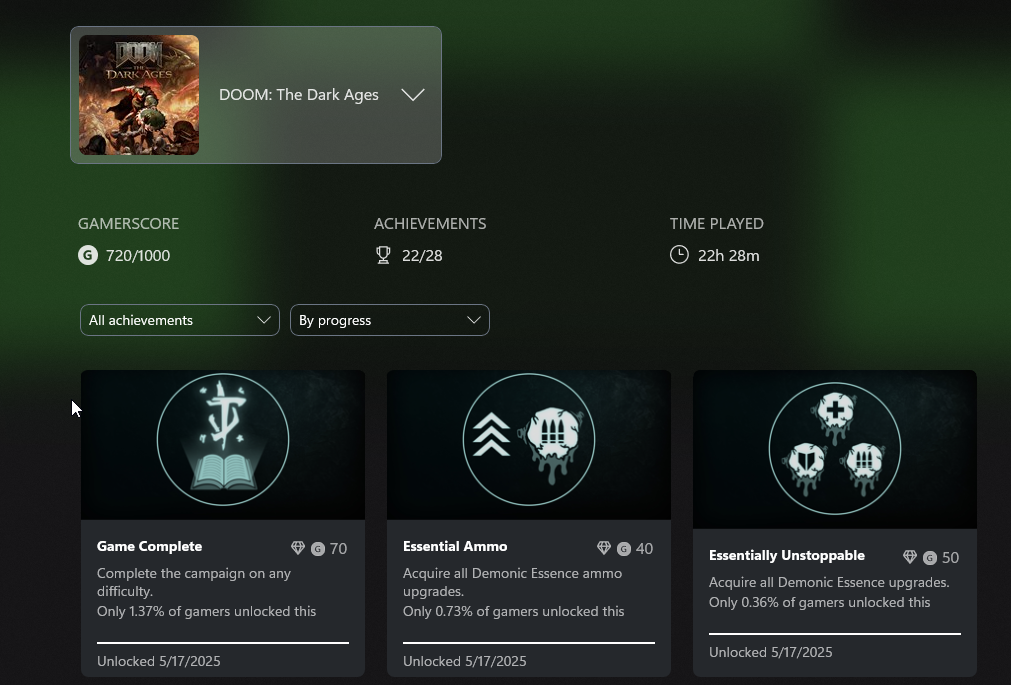The width and height of the screenshot is (1011, 685).
Task: Click the Essentially Unstoppable progress bar
Action: (835, 633)
